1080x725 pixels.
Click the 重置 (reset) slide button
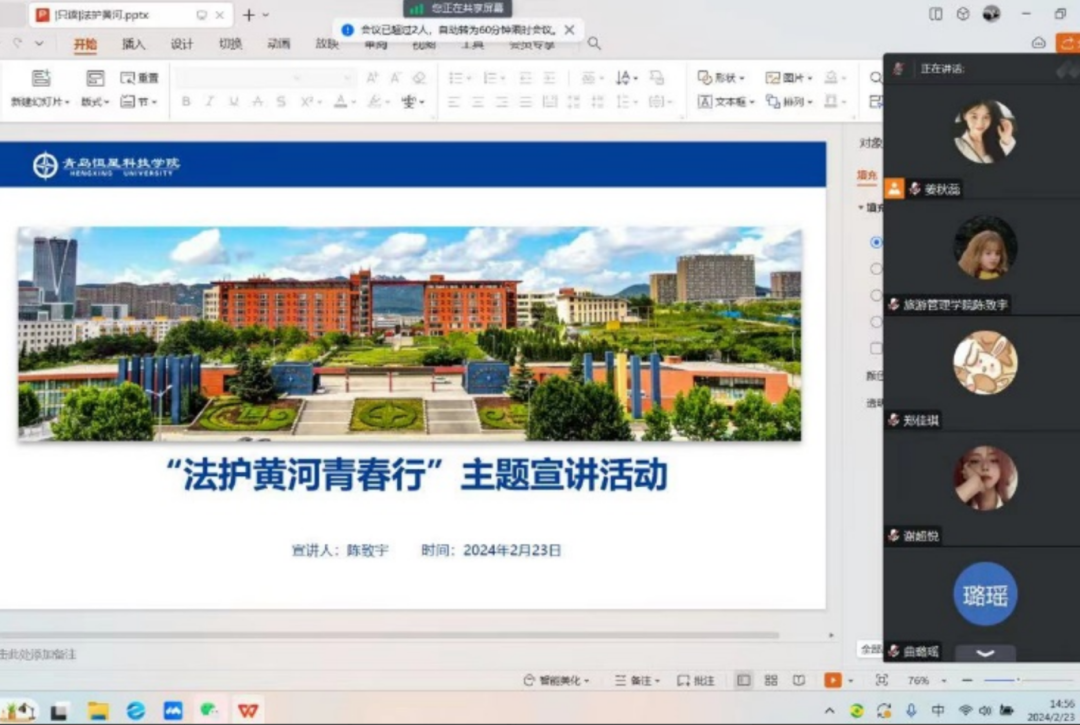pos(140,78)
